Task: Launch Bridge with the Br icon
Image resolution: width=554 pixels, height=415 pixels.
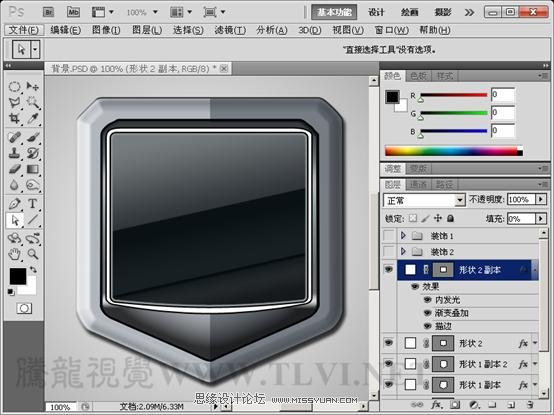Action: (x=48, y=12)
